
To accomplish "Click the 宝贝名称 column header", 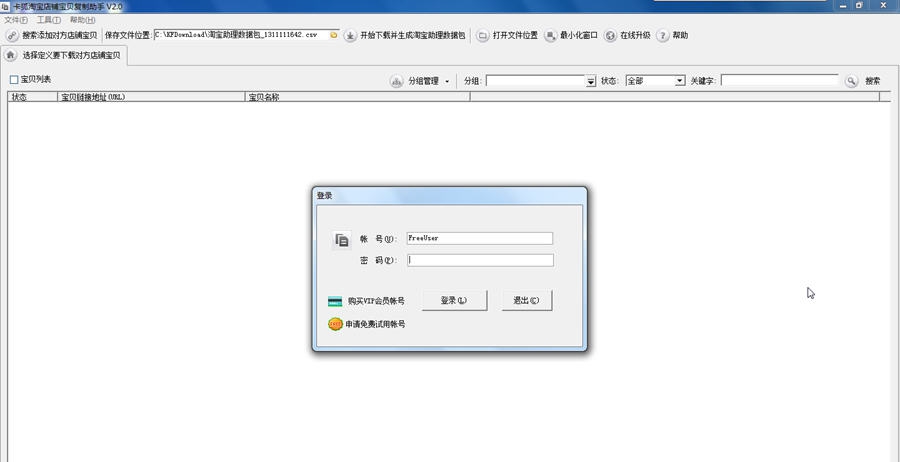I will 358,97.
